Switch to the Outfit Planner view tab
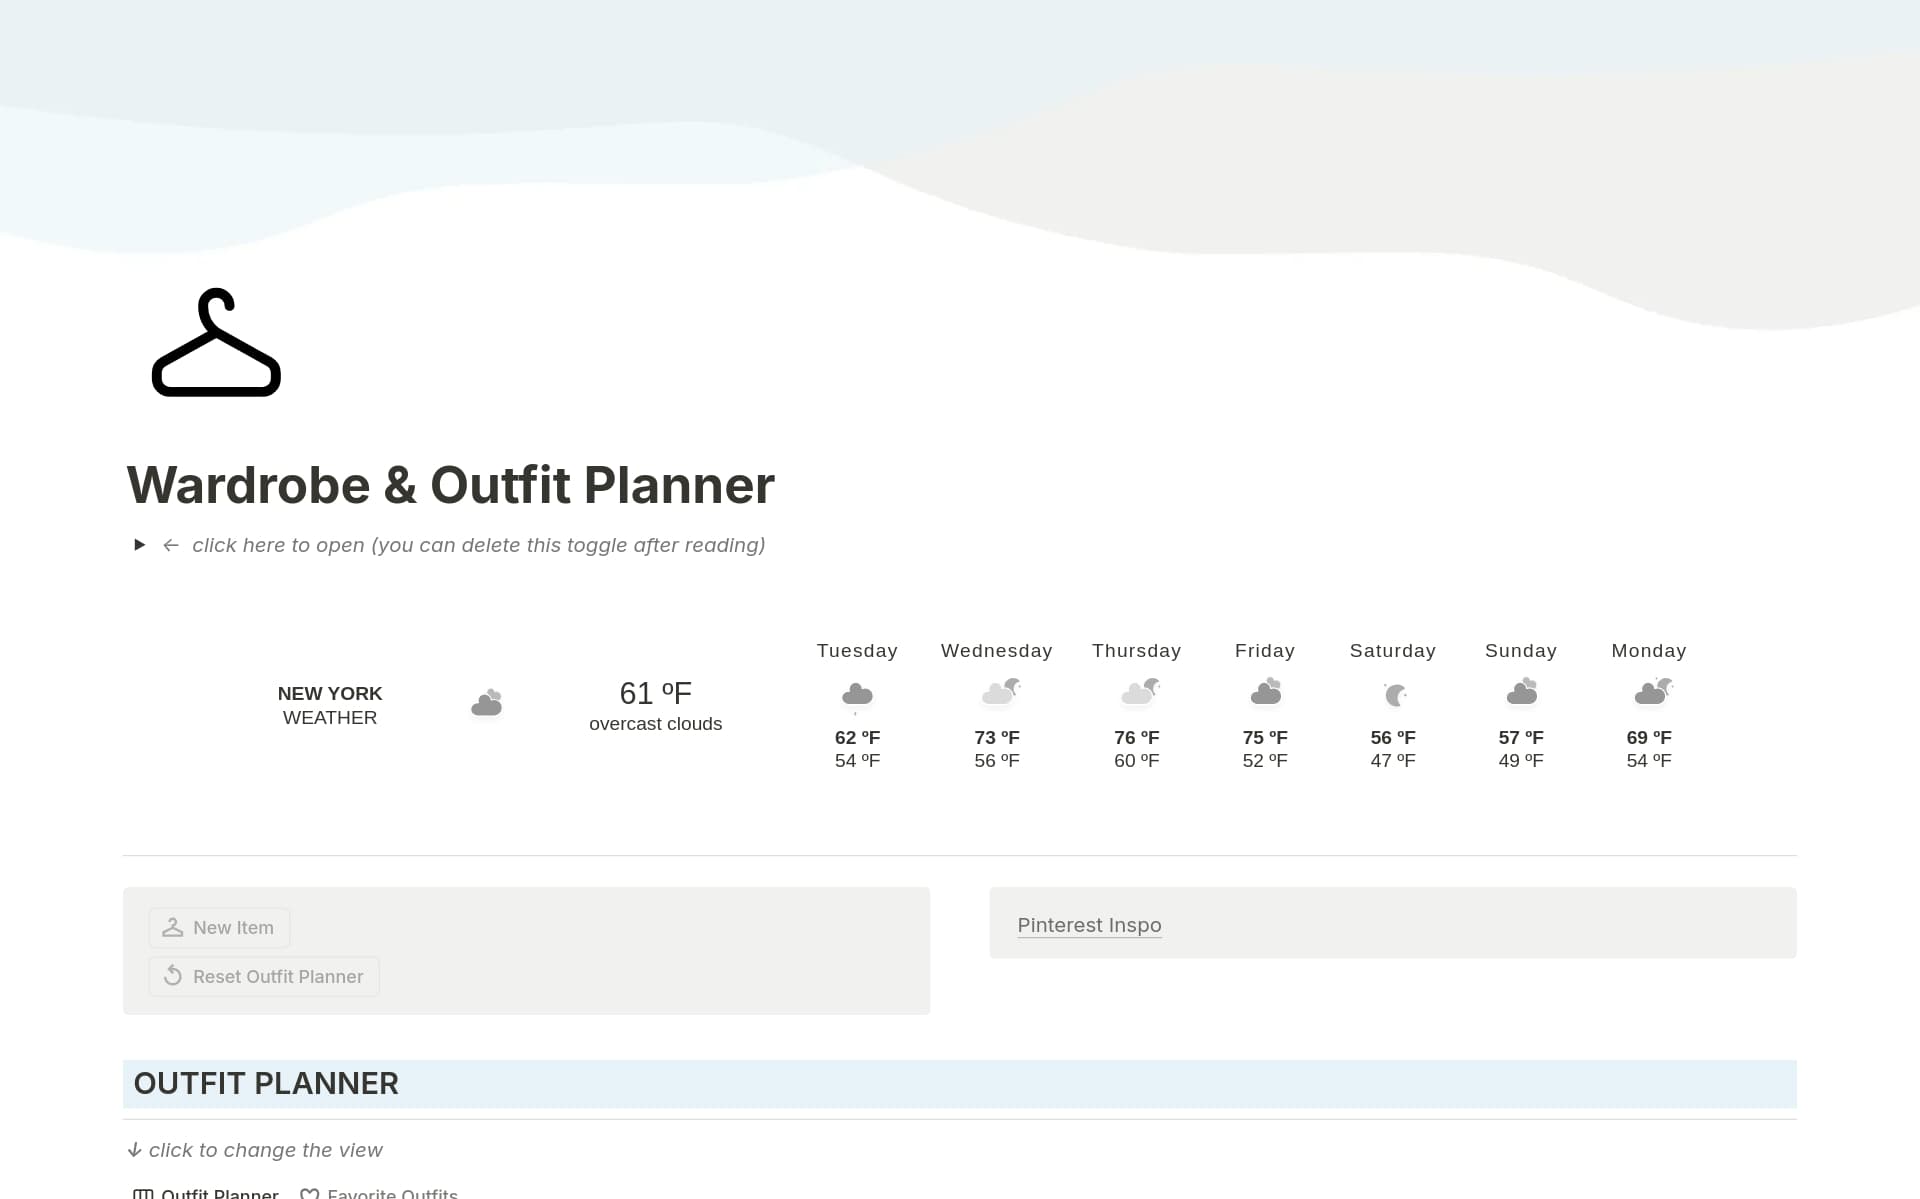Screen dimensions: 1920x1199 pyautogui.click(x=206, y=1193)
